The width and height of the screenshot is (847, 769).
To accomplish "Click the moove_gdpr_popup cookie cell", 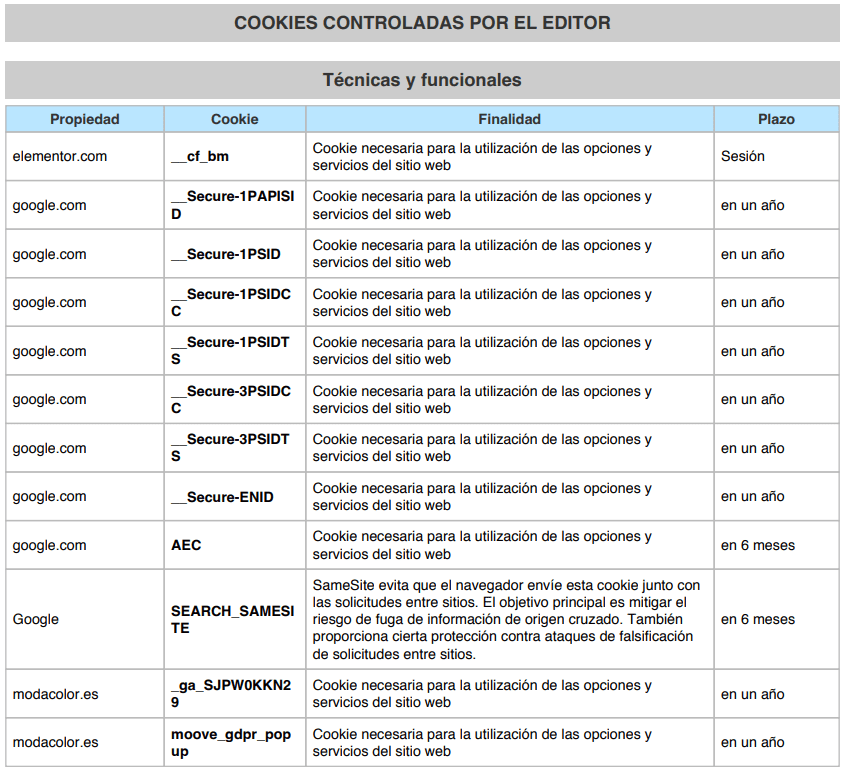I will tap(231, 742).
